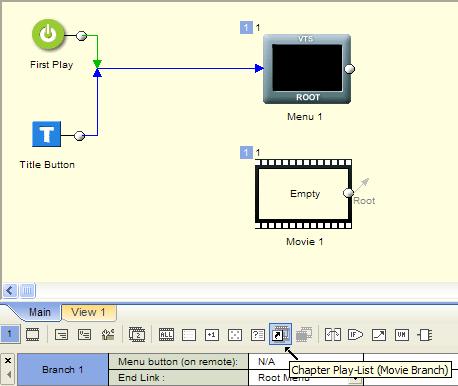The width and height of the screenshot is (458, 386).
Task: Click the ALL play-list toolbar icon
Action: [166, 334]
